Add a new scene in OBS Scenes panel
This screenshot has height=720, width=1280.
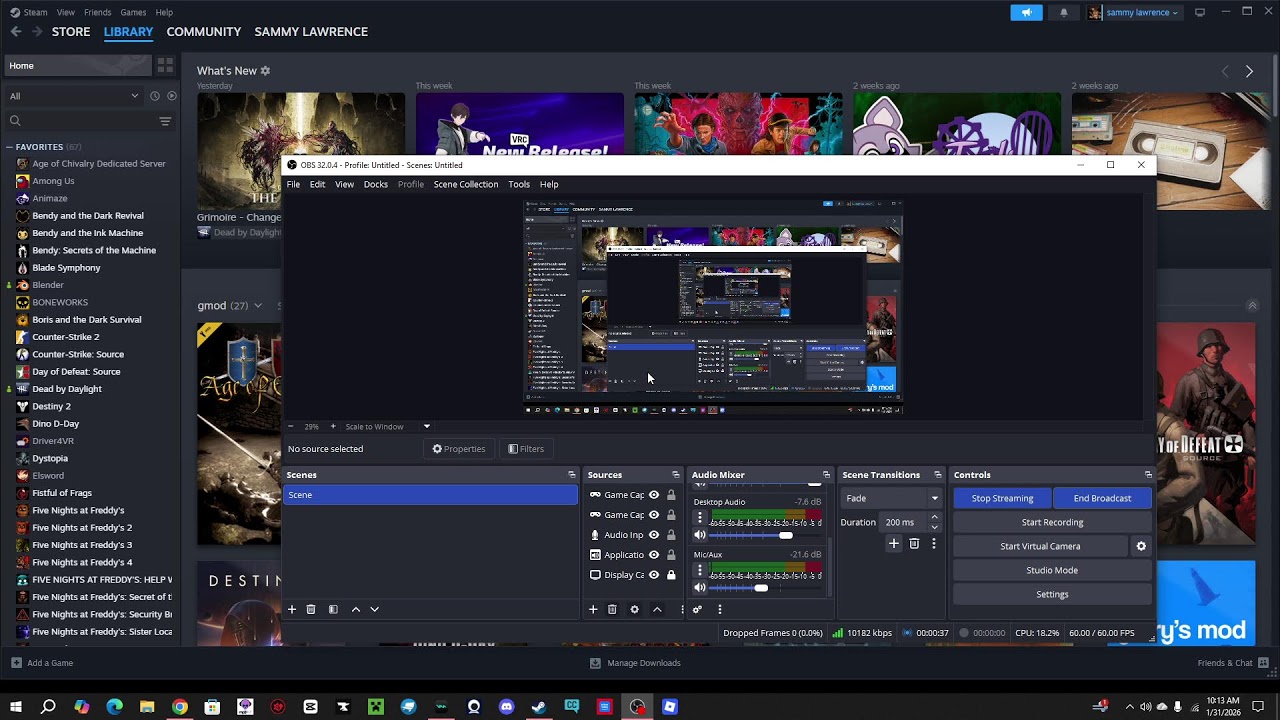(292, 609)
